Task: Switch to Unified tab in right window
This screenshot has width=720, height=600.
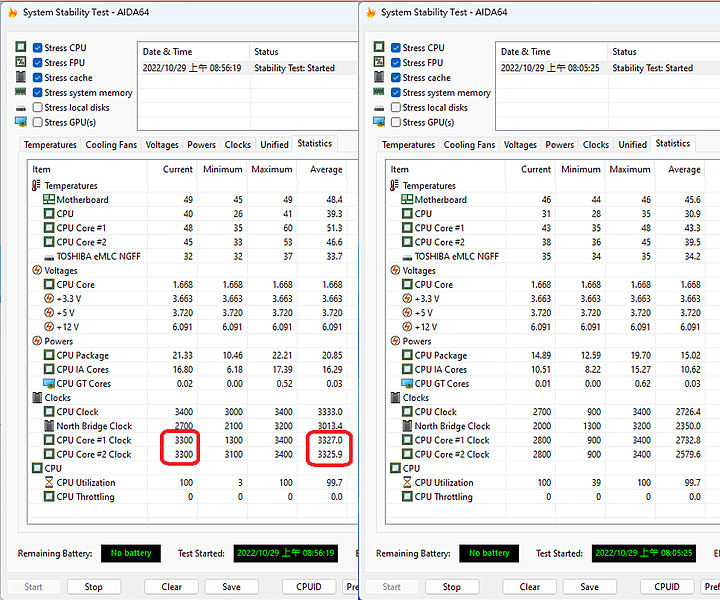Action: (632, 145)
